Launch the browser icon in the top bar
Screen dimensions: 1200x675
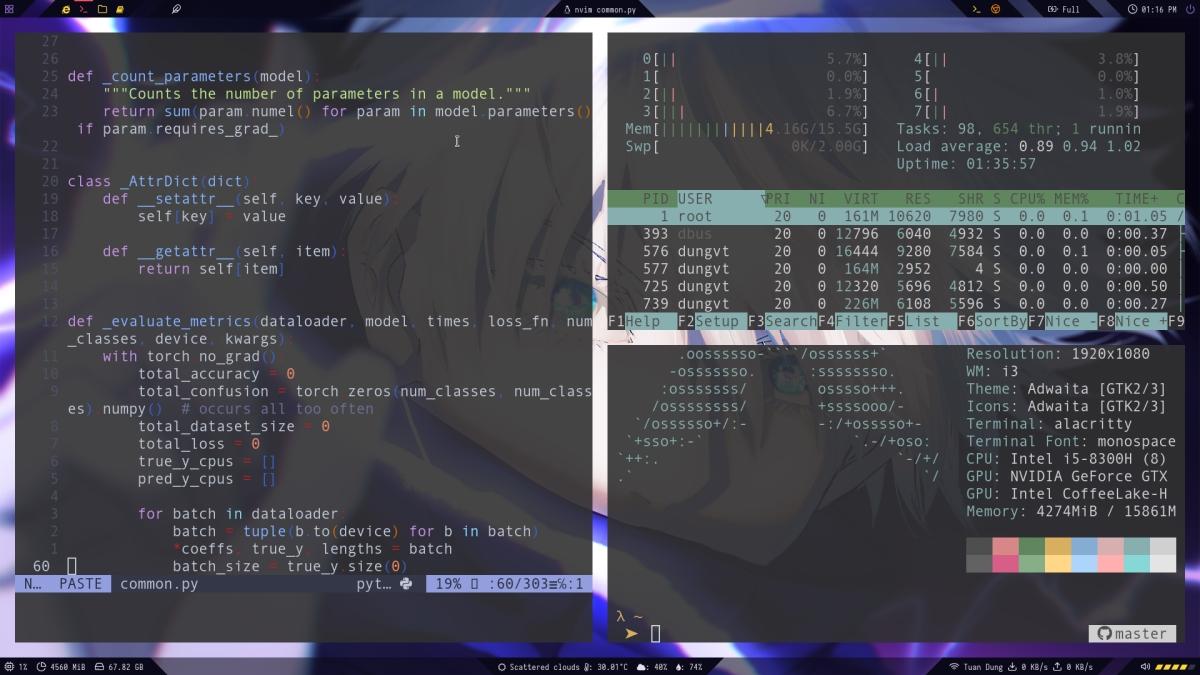pyautogui.click(x=64, y=8)
